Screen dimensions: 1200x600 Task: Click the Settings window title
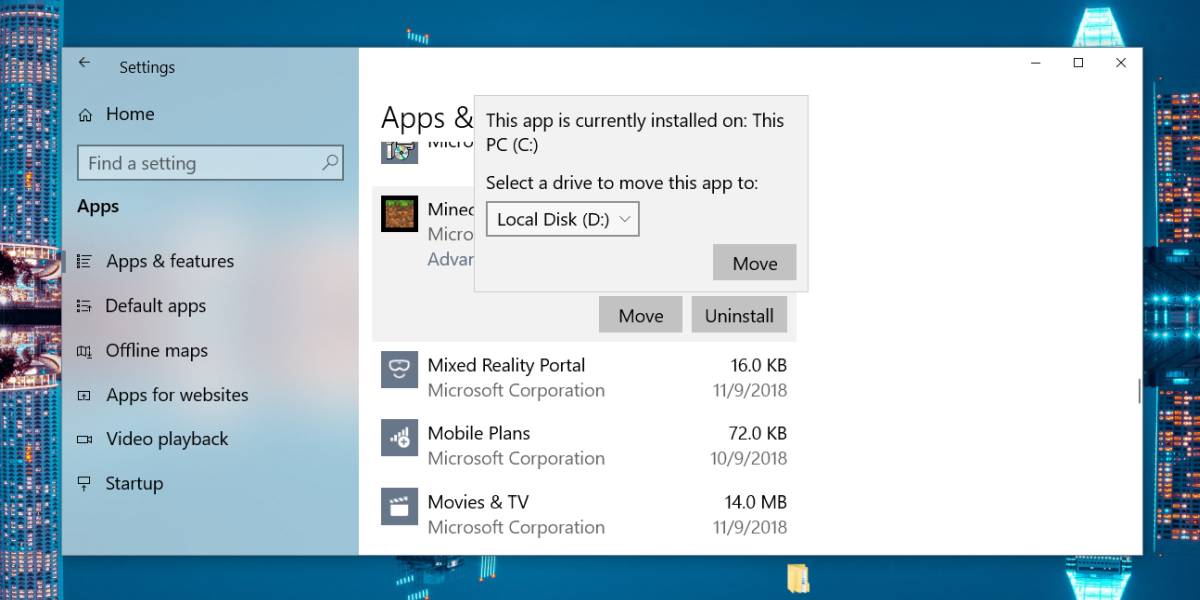147,68
